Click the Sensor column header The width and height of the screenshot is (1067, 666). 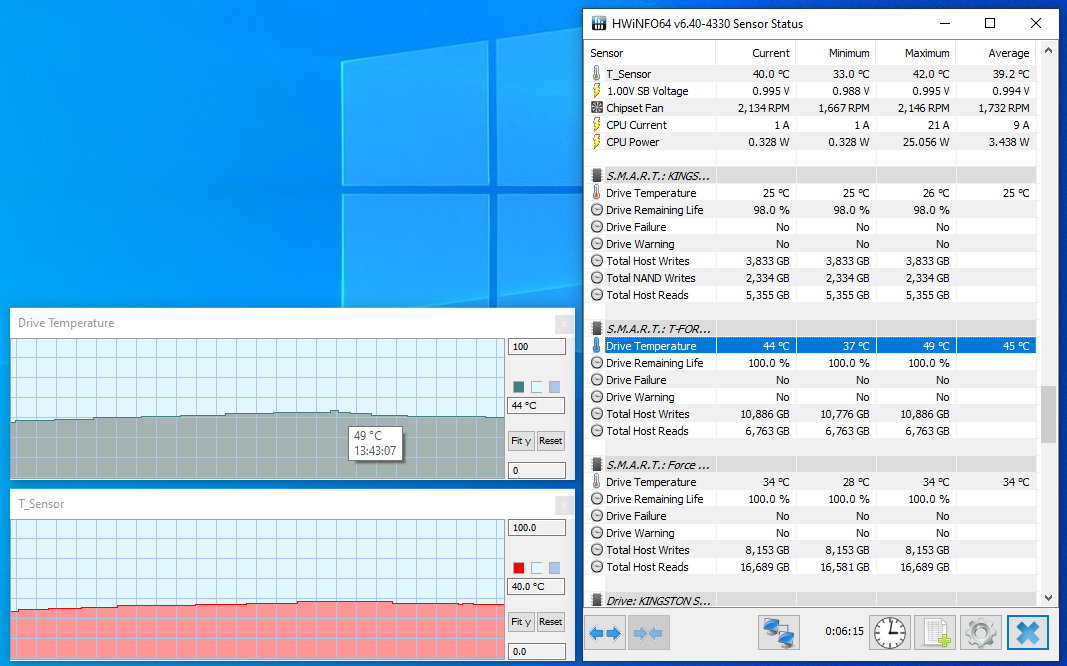[x=650, y=53]
